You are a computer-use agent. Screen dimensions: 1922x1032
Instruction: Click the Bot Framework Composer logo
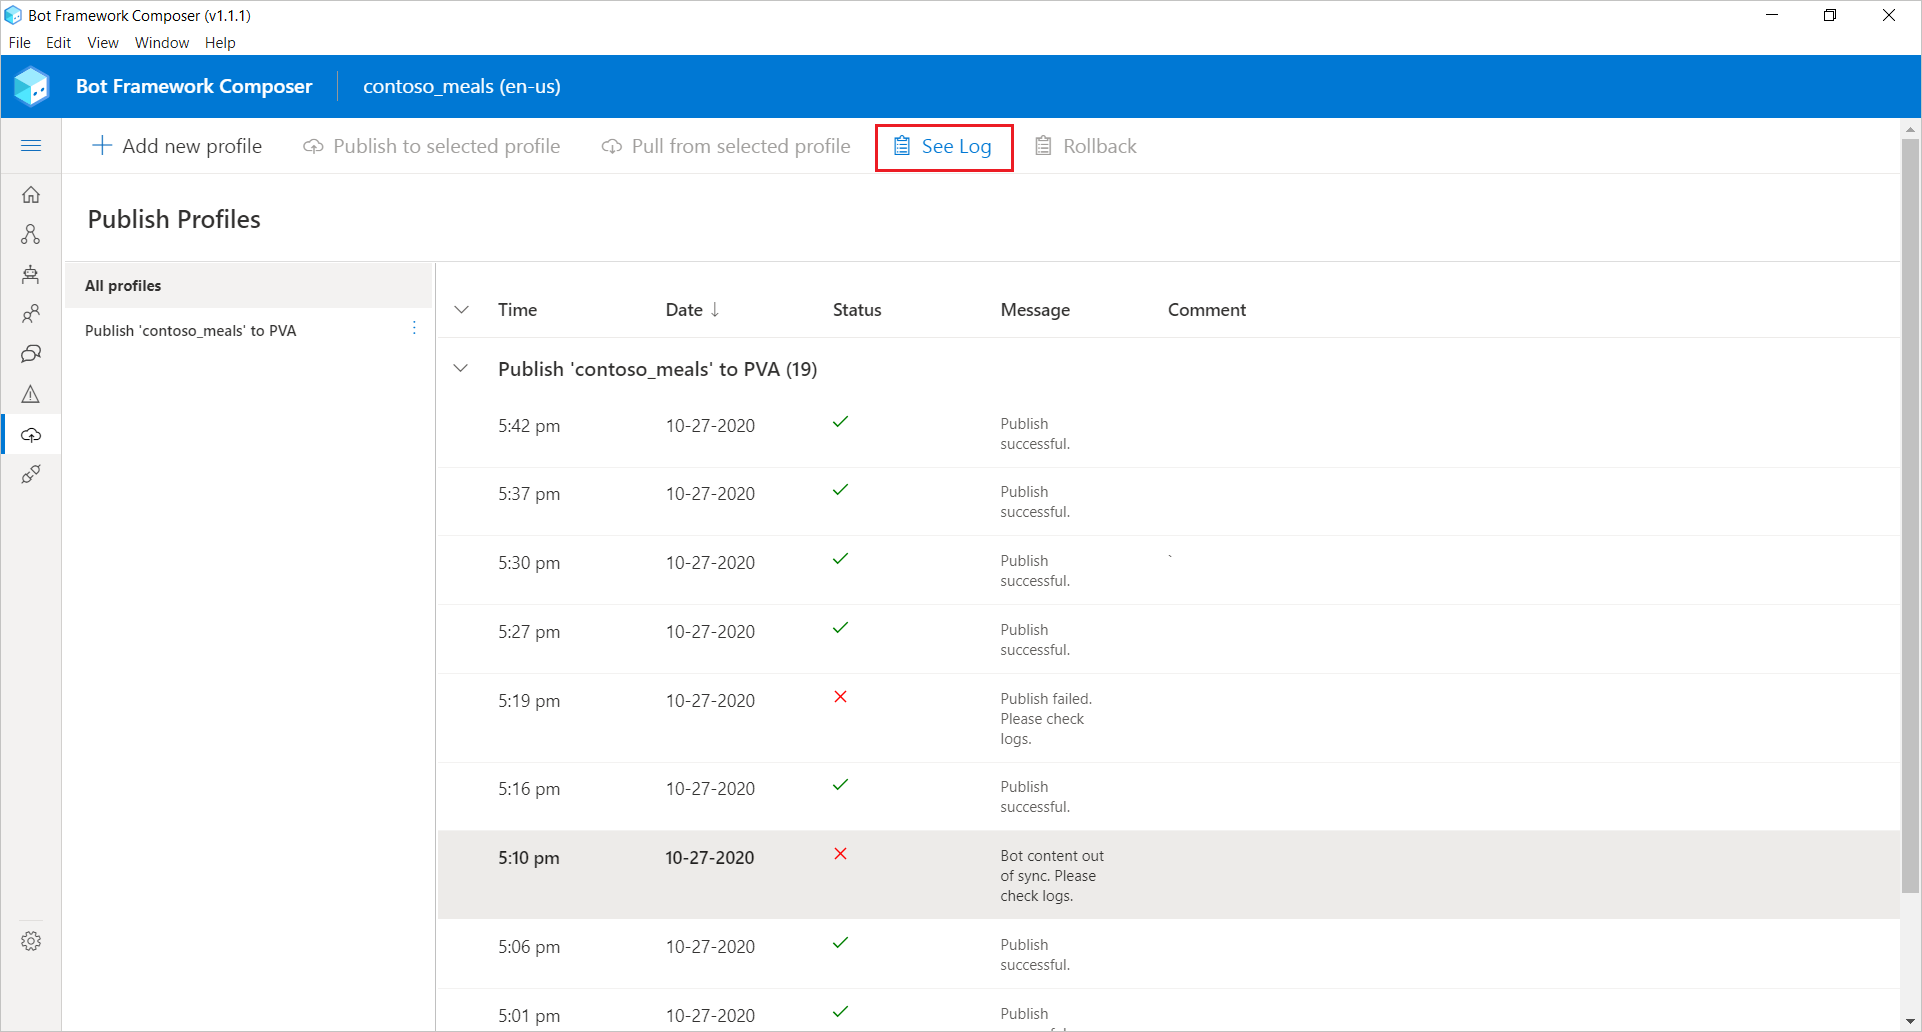(32, 87)
